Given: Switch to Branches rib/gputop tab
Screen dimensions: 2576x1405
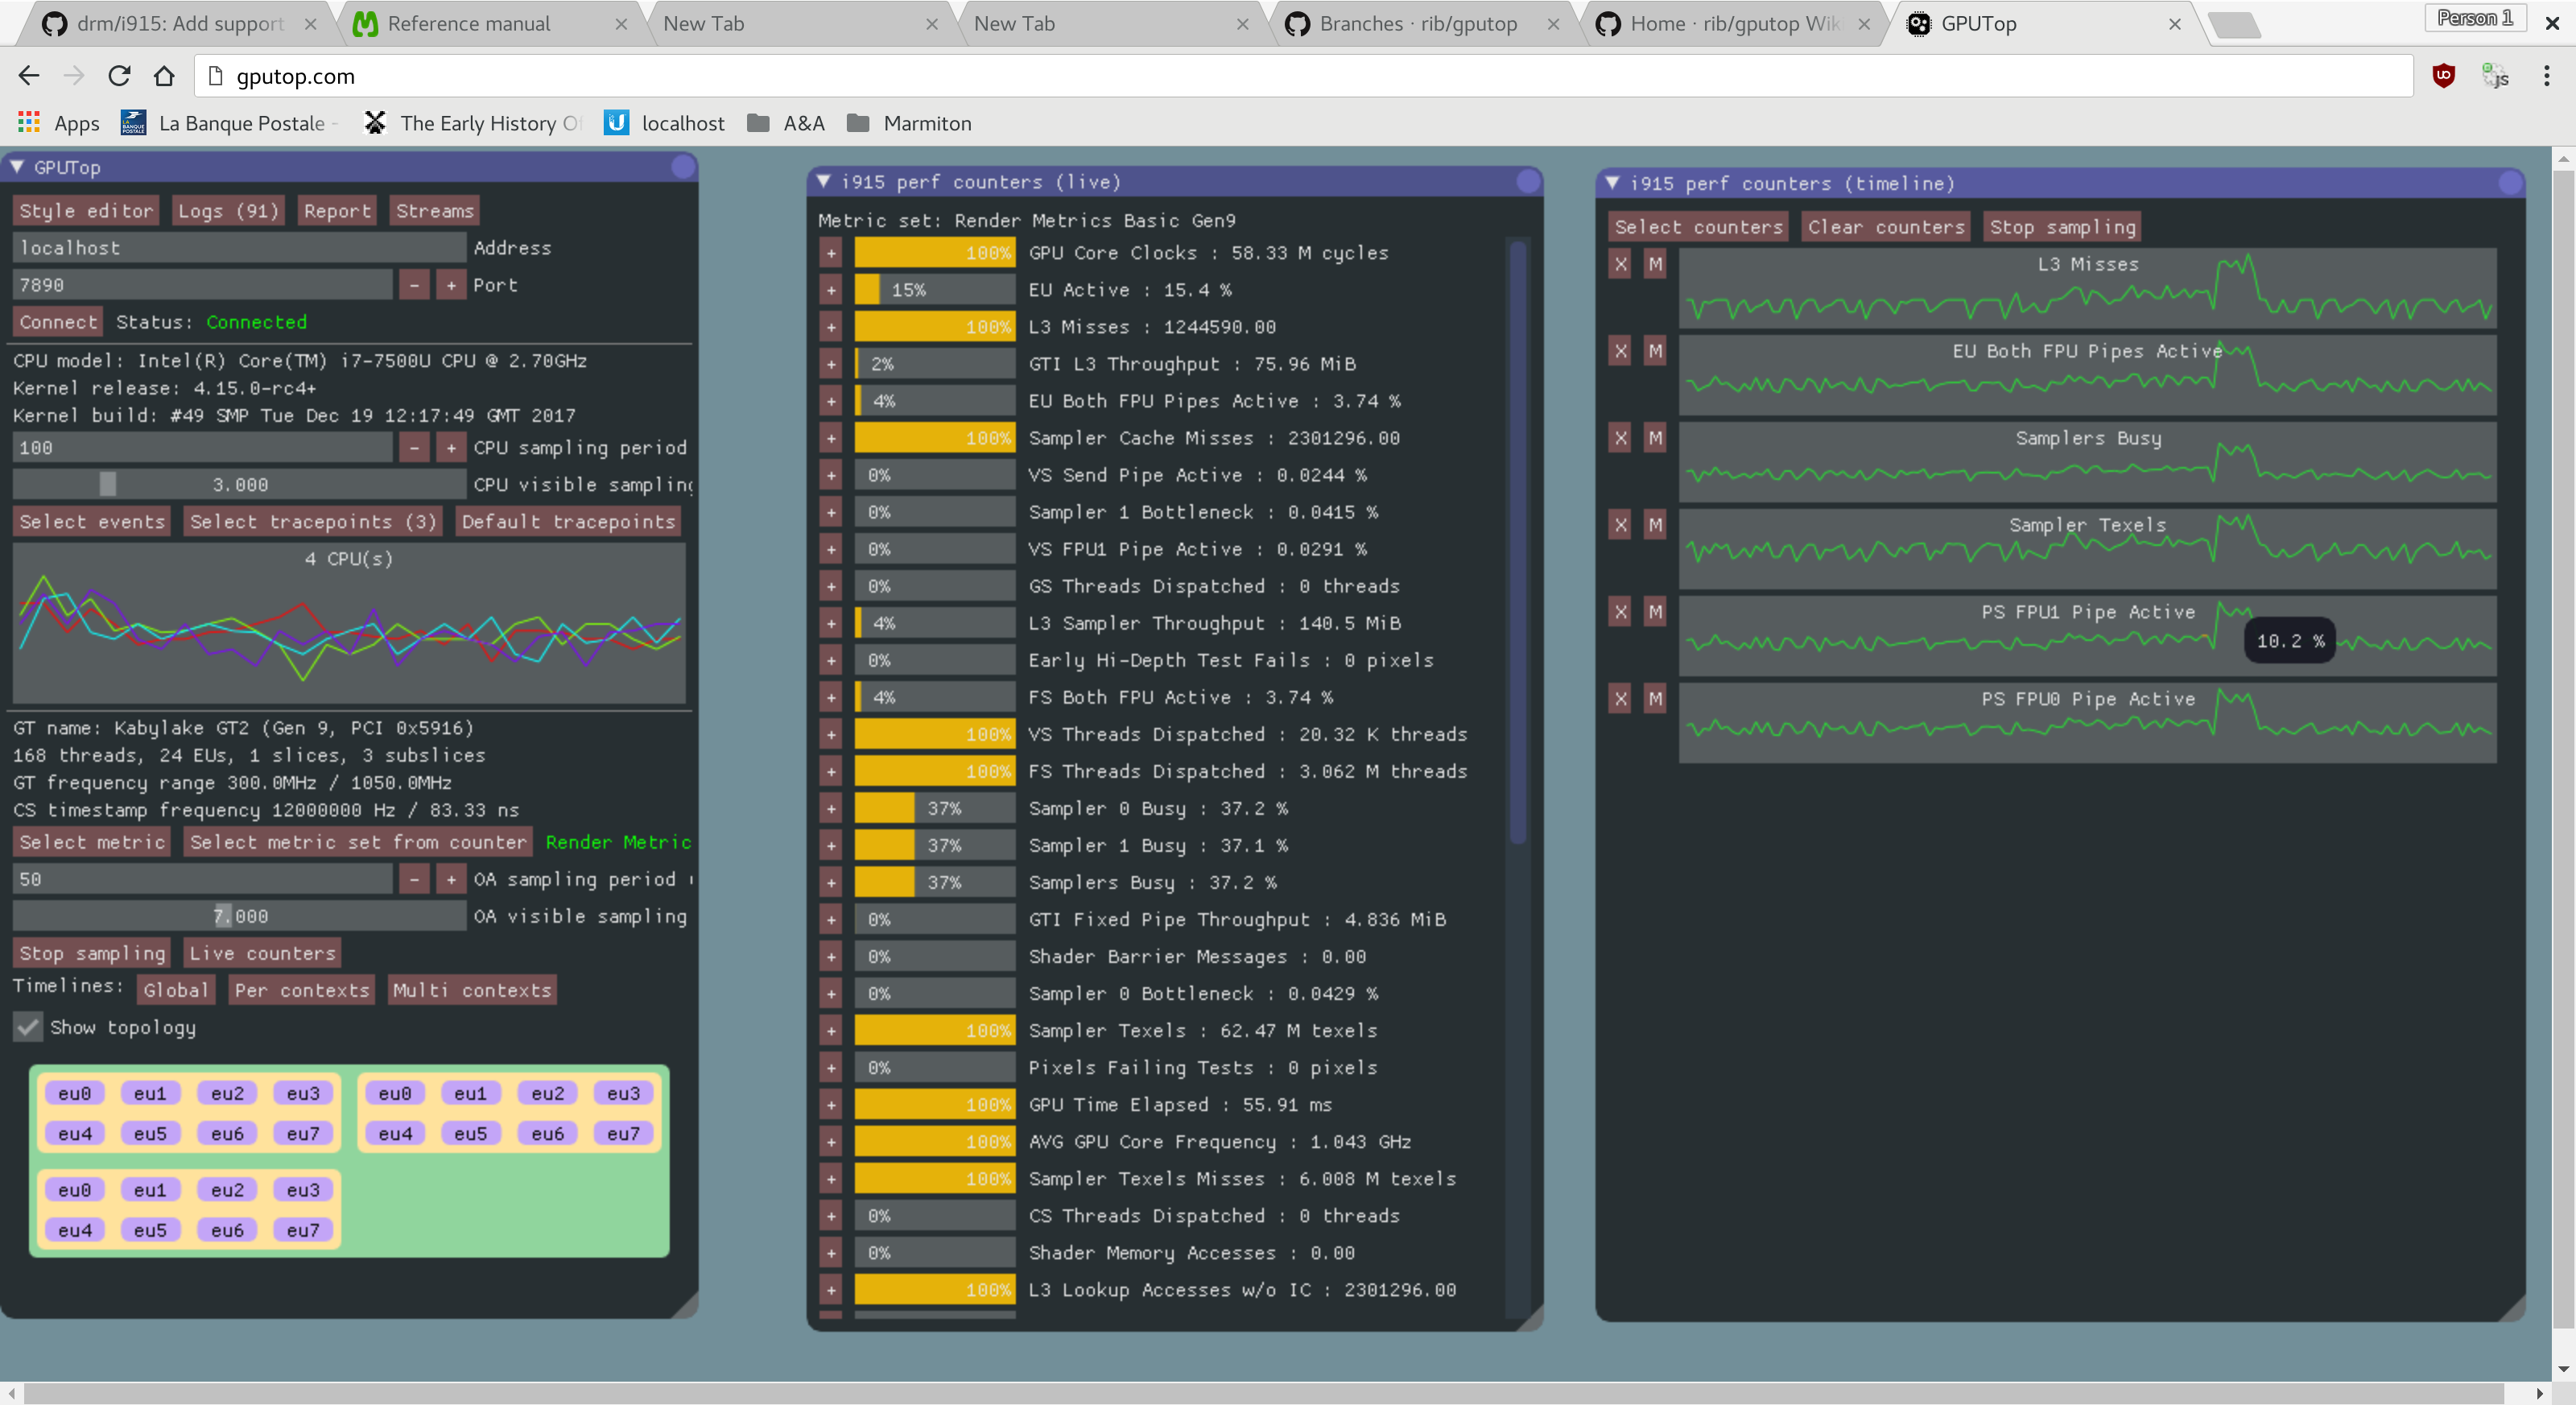Looking at the screenshot, I should 1416,24.
